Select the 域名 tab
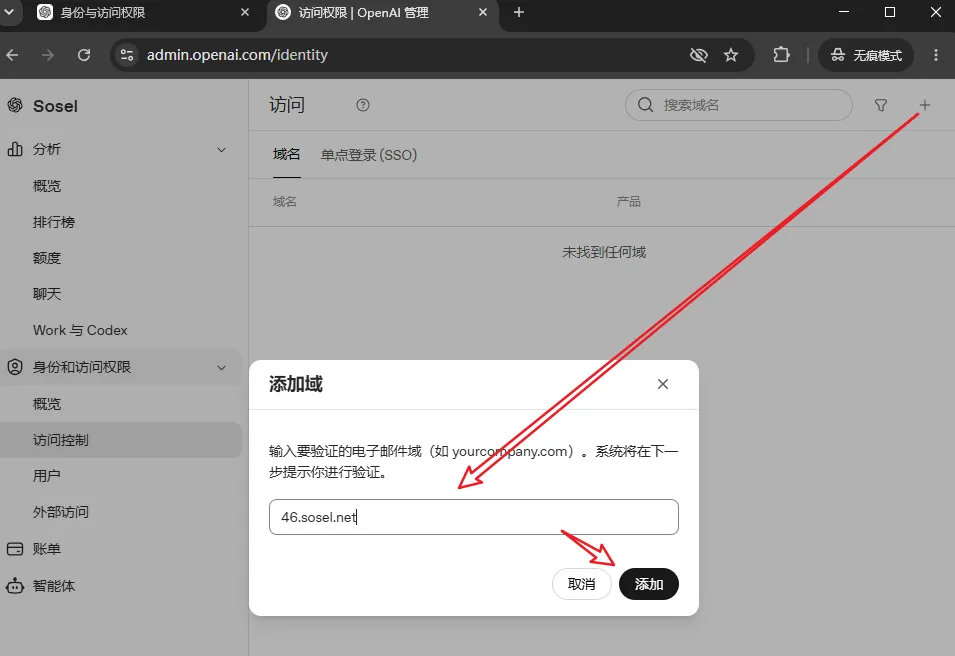This screenshot has width=955, height=656. coord(286,155)
